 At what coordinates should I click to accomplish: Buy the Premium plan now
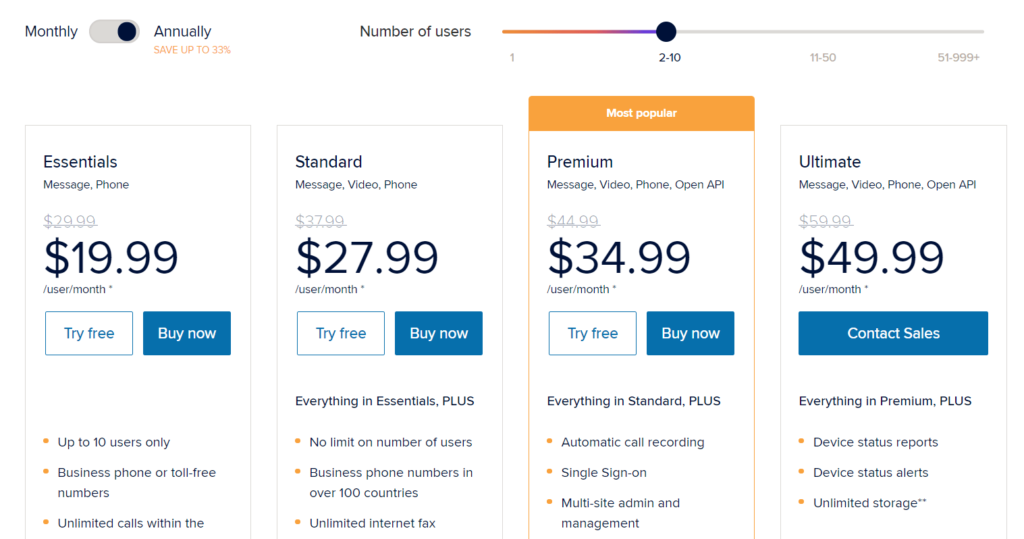[690, 333]
